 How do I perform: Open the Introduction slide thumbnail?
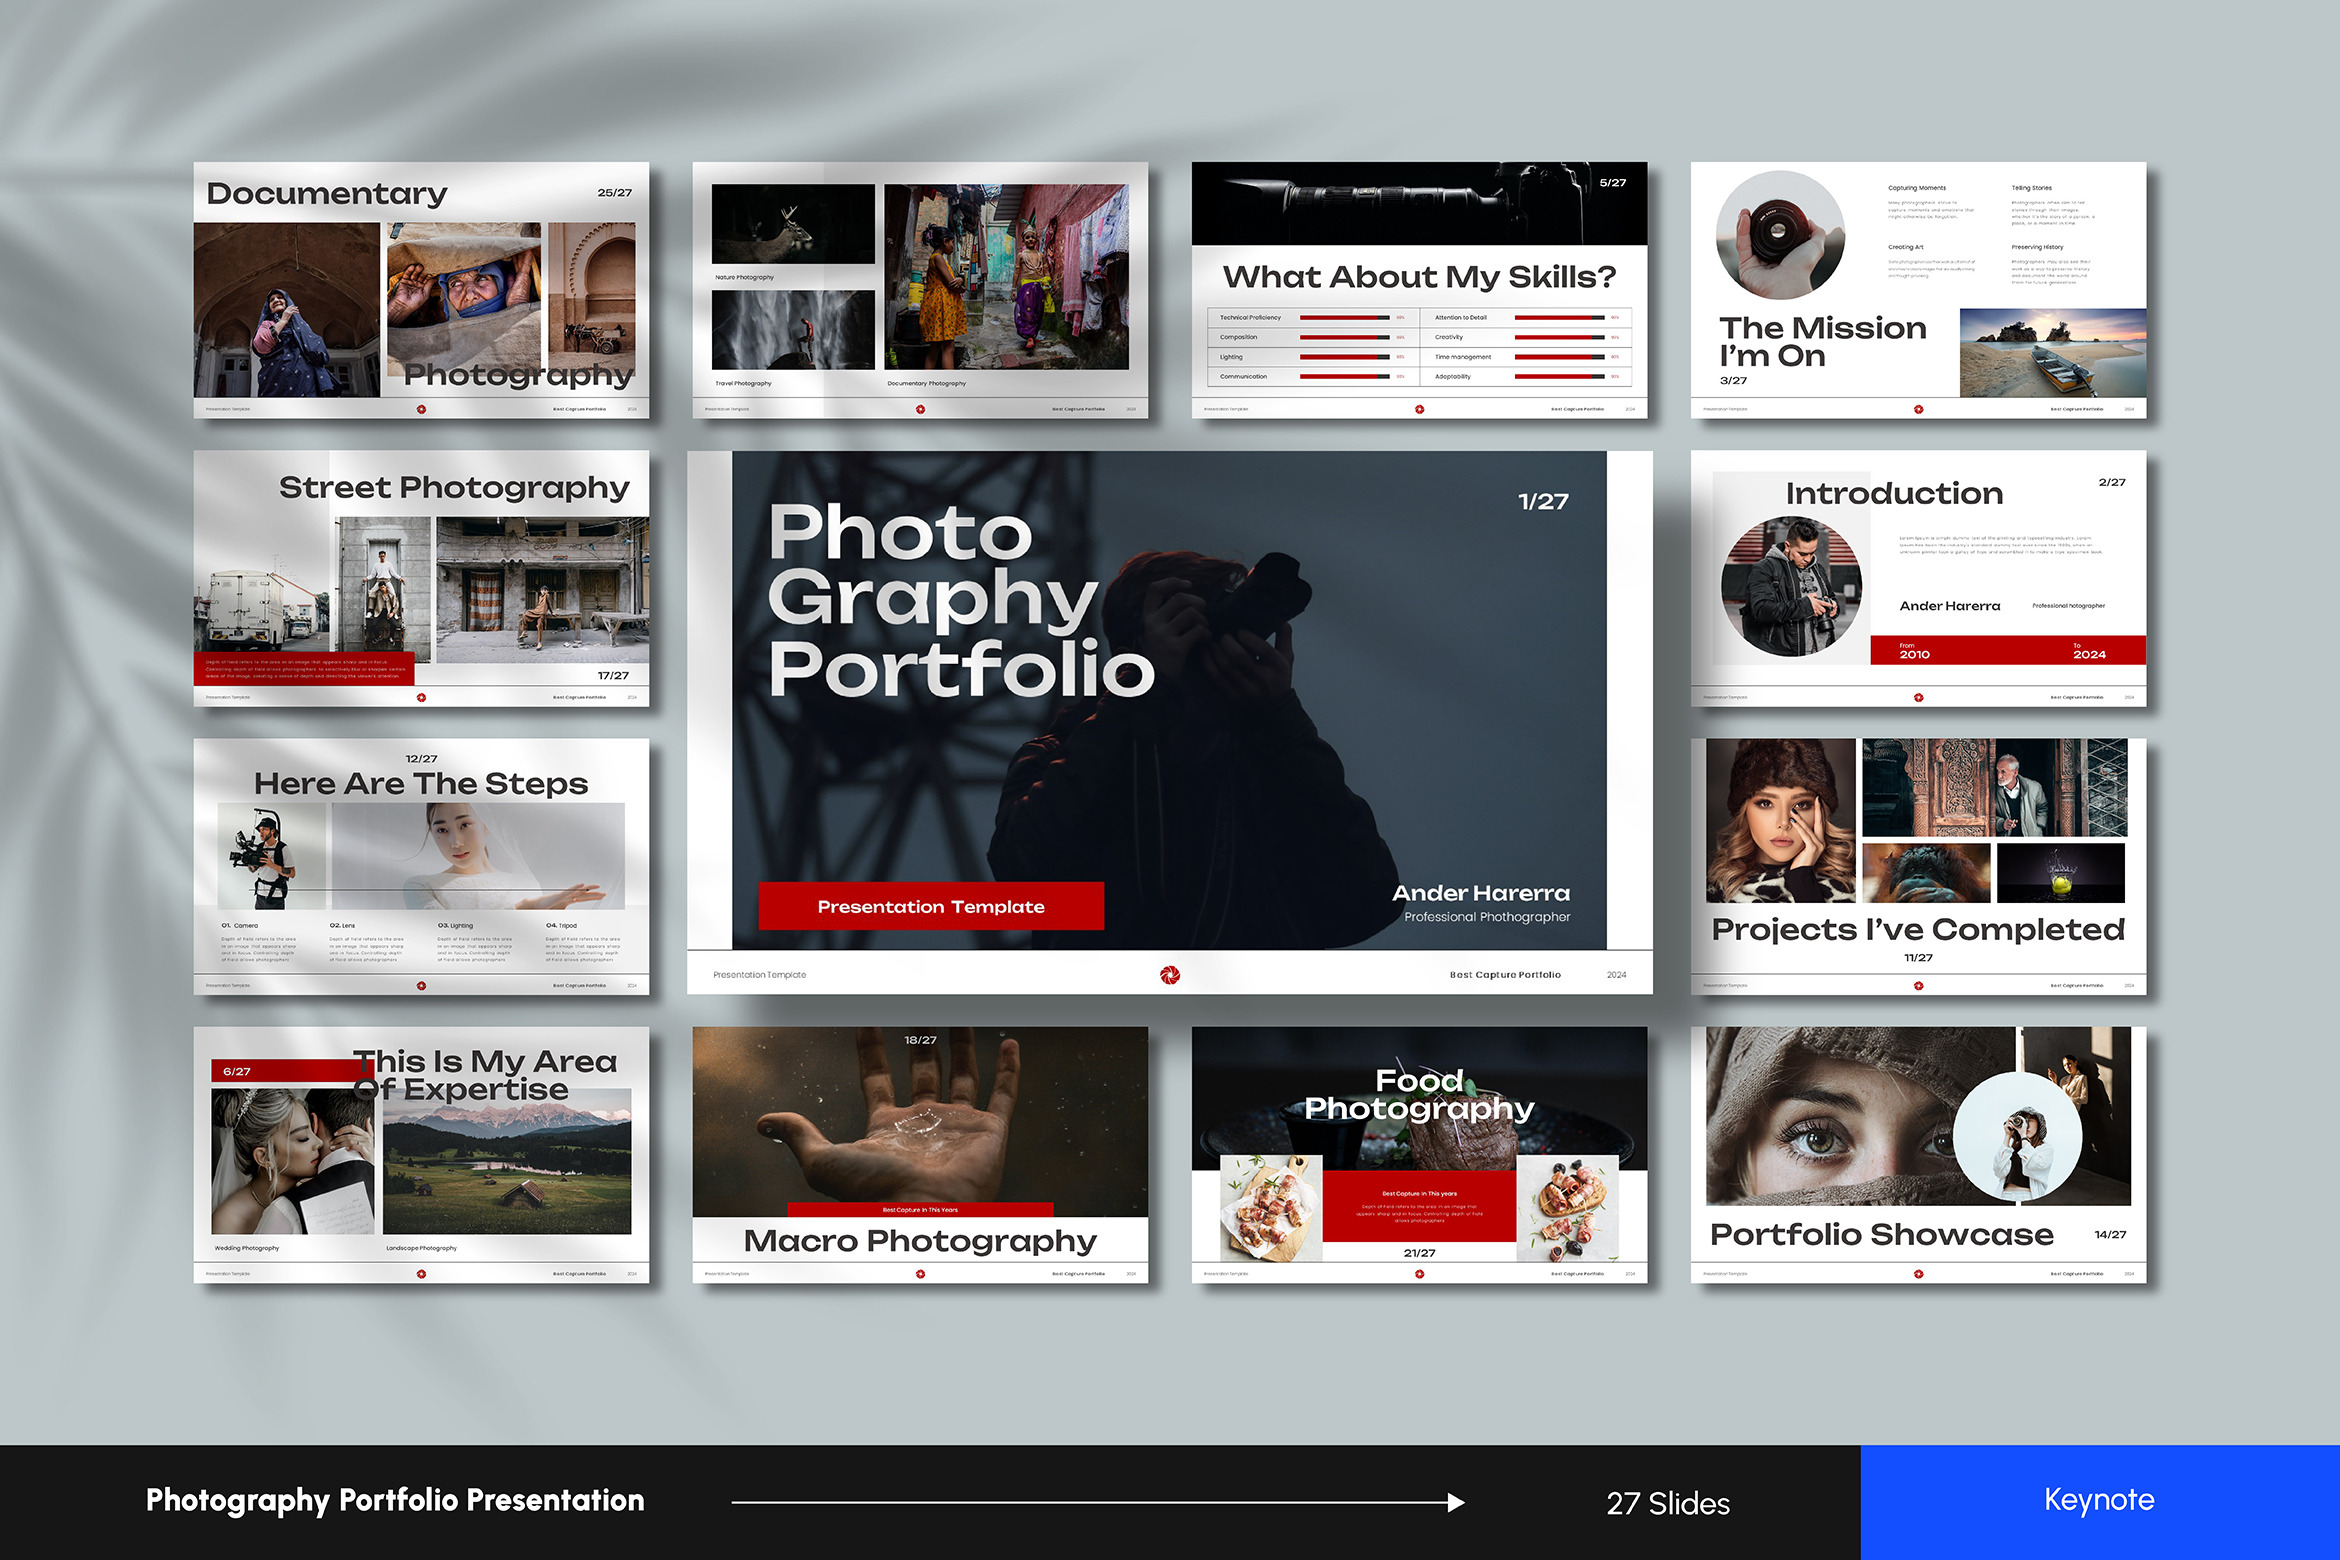click(1918, 578)
